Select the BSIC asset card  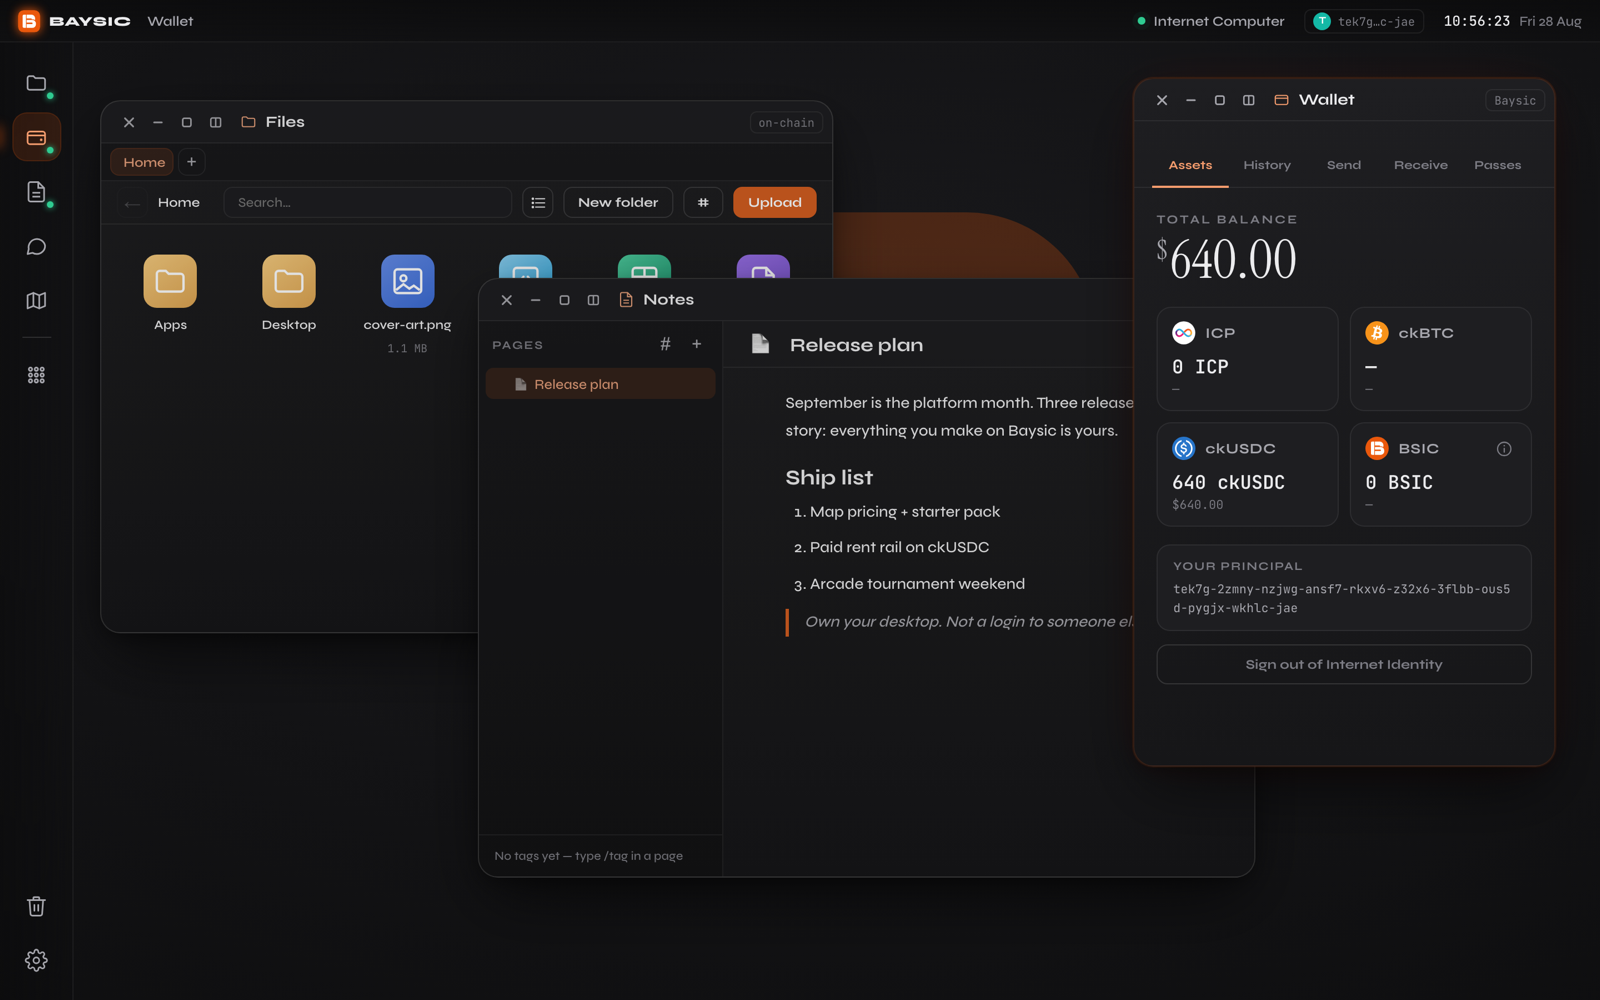pyautogui.click(x=1440, y=474)
